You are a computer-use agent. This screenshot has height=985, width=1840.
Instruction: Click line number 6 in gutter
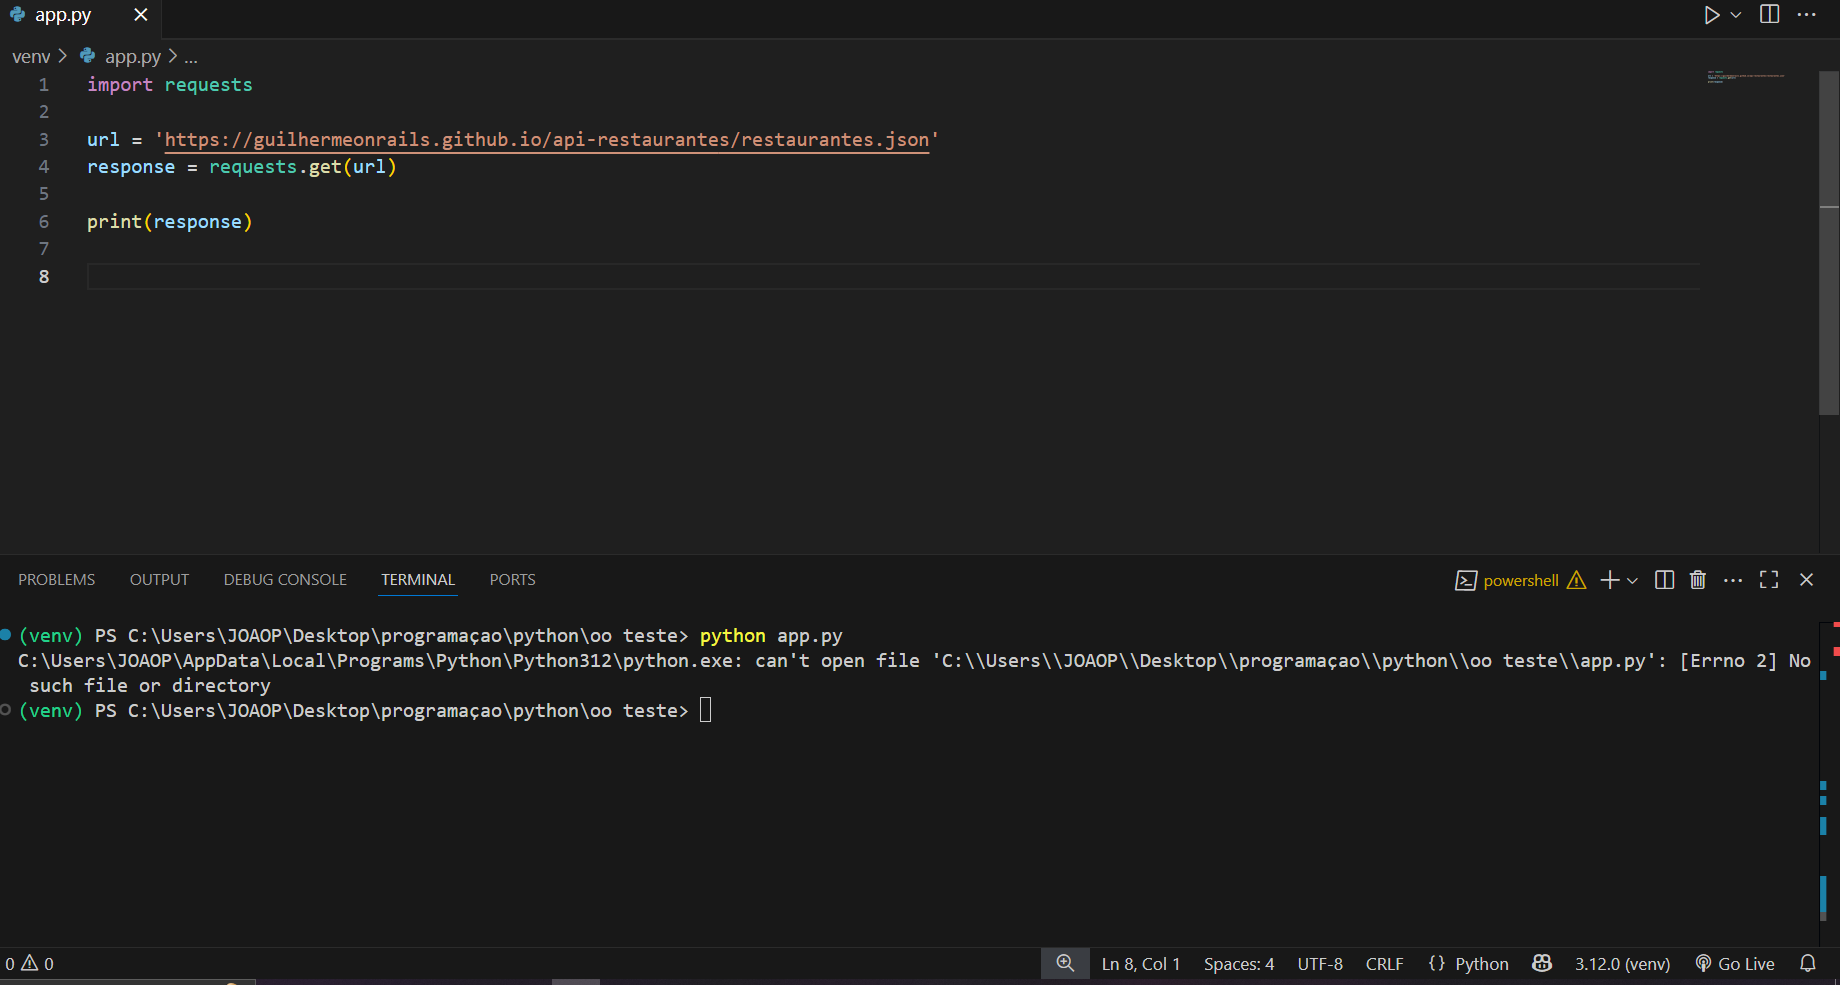[x=44, y=222]
